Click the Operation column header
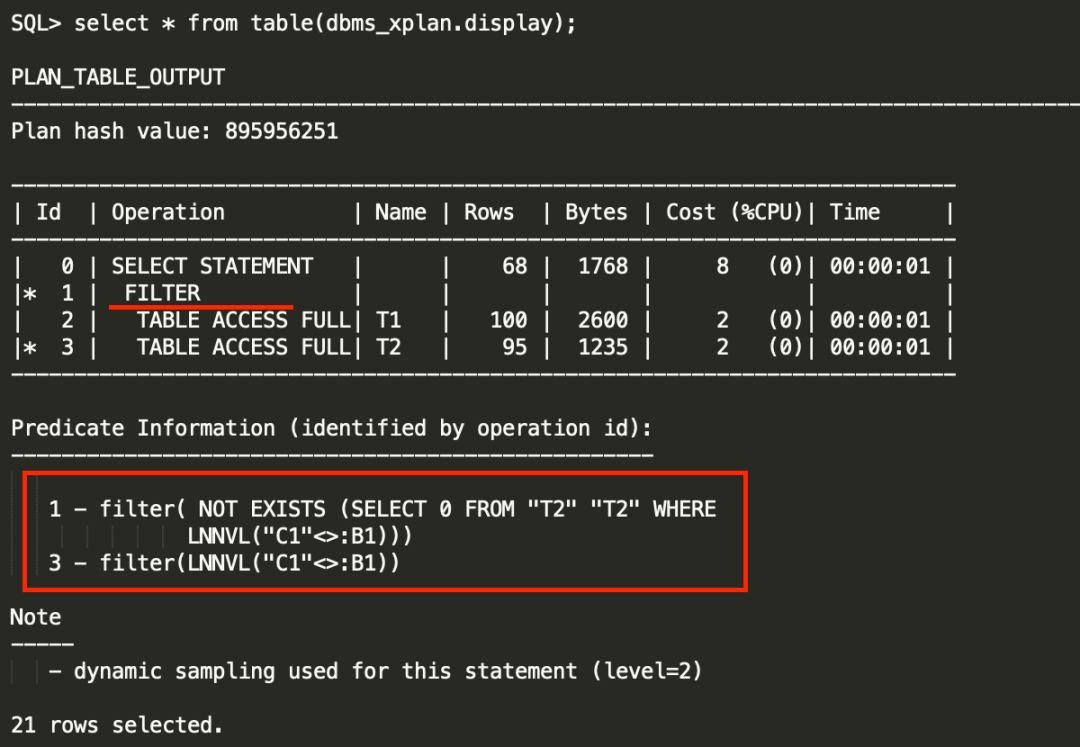The height and width of the screenshot is (747, 1080). click(168, 212)
